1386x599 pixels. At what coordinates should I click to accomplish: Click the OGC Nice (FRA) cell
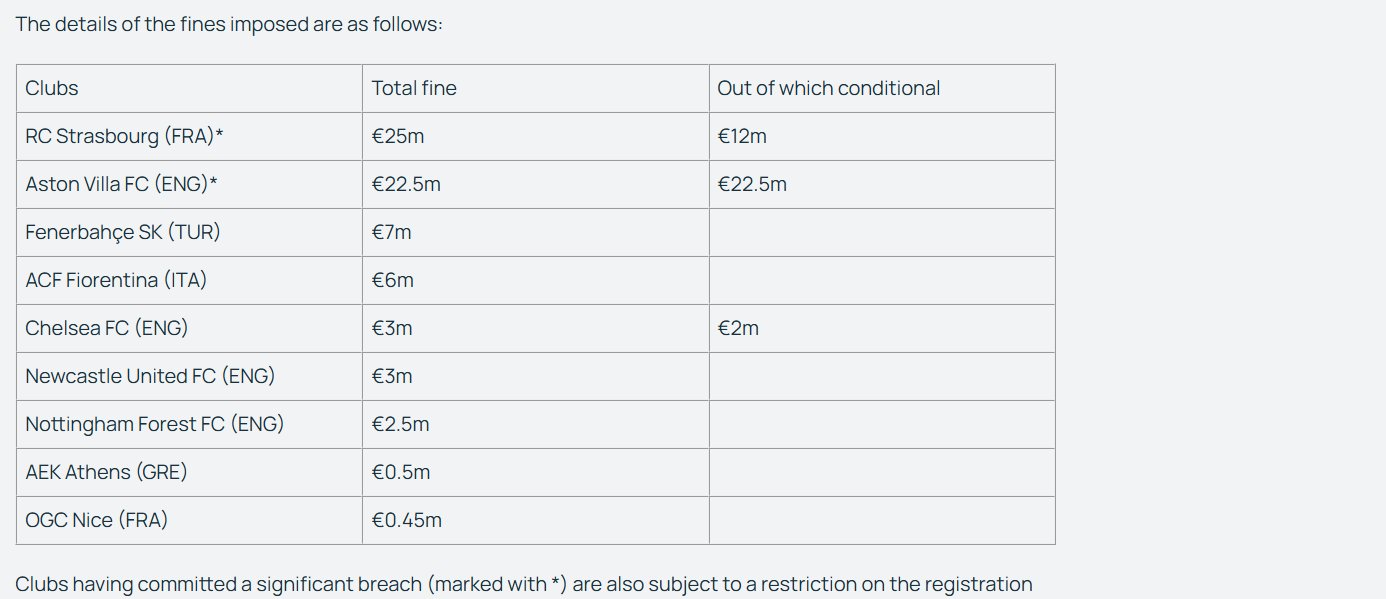[189, 520]
